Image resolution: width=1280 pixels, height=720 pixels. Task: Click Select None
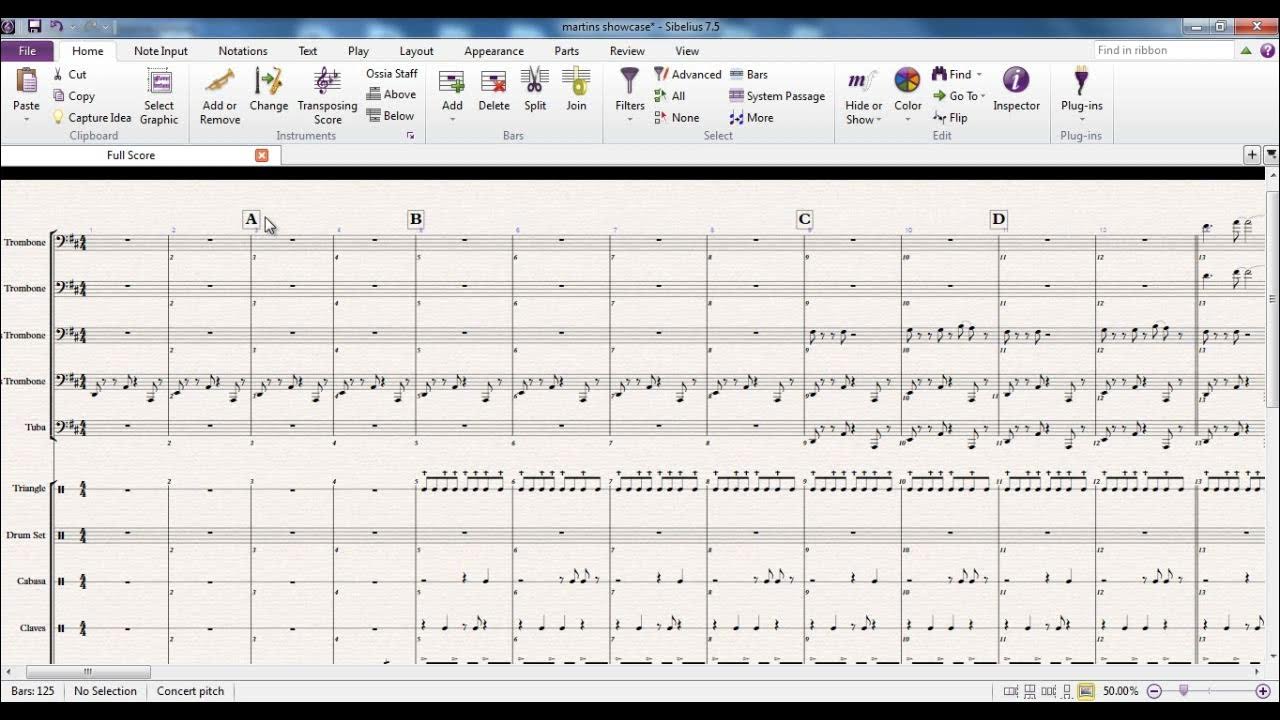676,117
